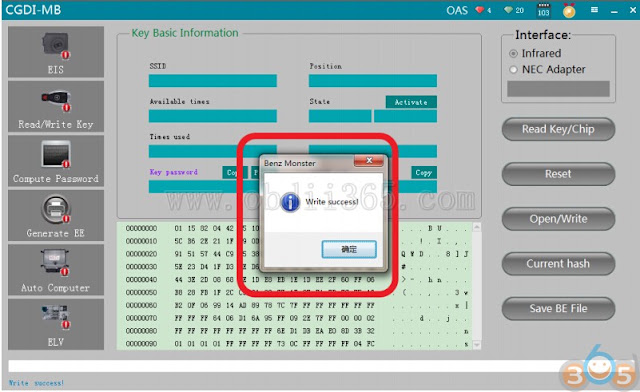Open the Generate EE module
This screenshot has height=392, width=640.
pyautogui.click(x=56, y=215)
